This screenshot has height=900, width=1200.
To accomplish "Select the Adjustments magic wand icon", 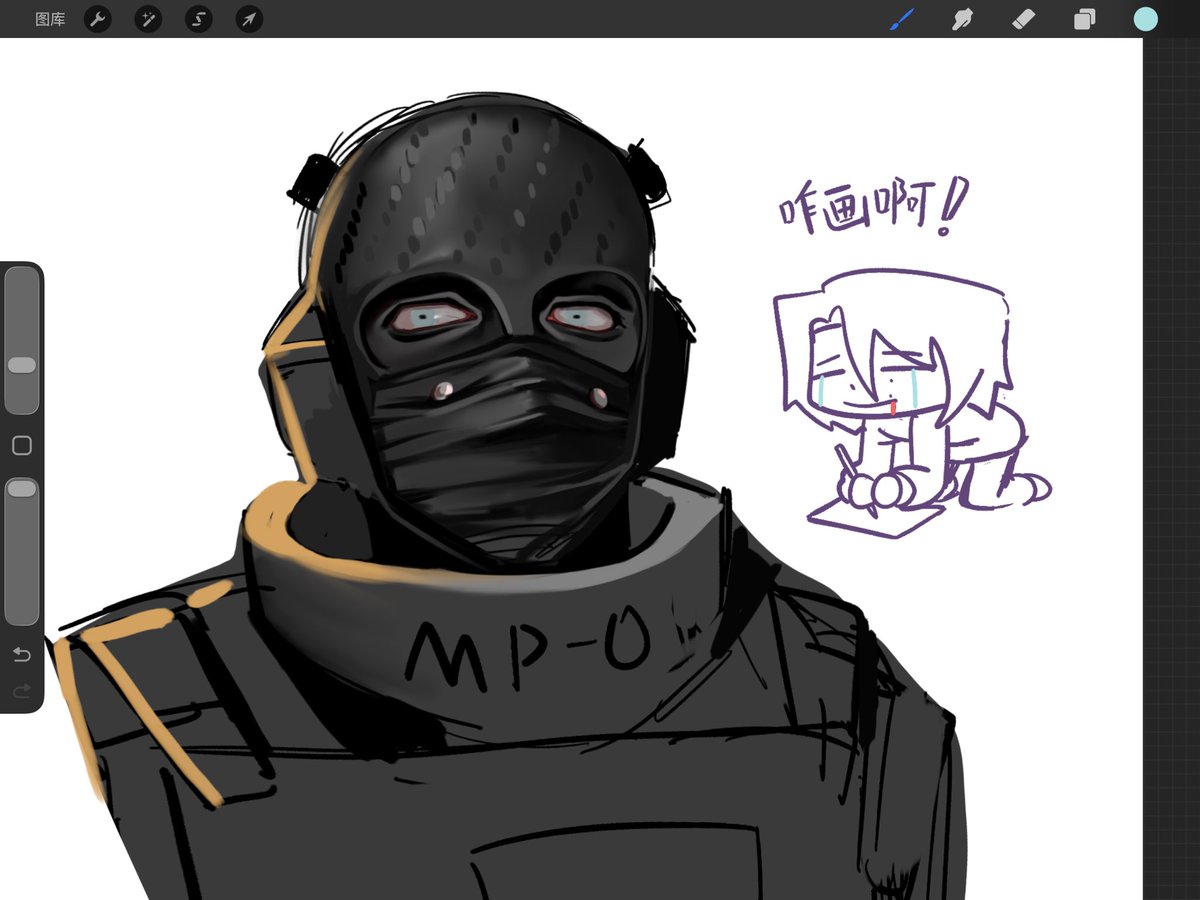I will coord(147,19).
